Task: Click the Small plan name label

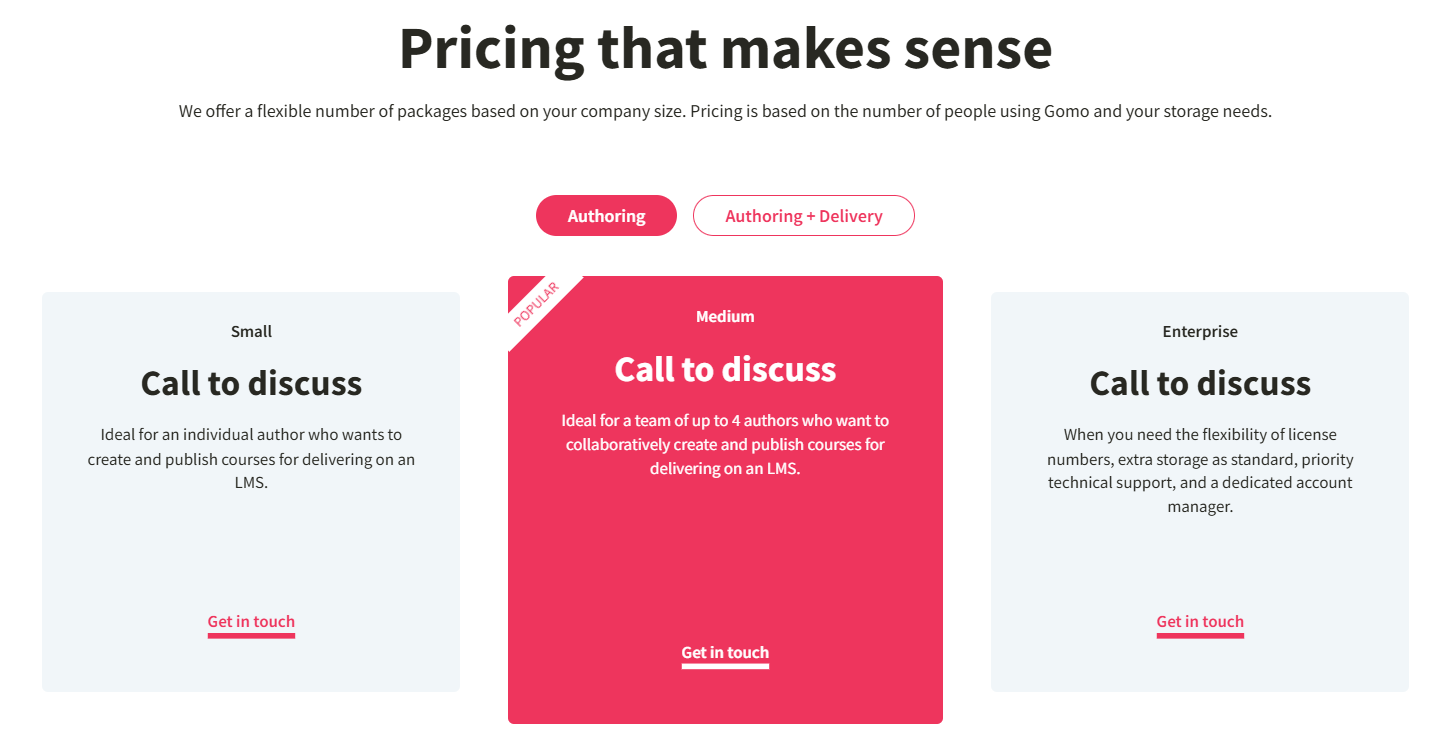Action: (251, 331)
